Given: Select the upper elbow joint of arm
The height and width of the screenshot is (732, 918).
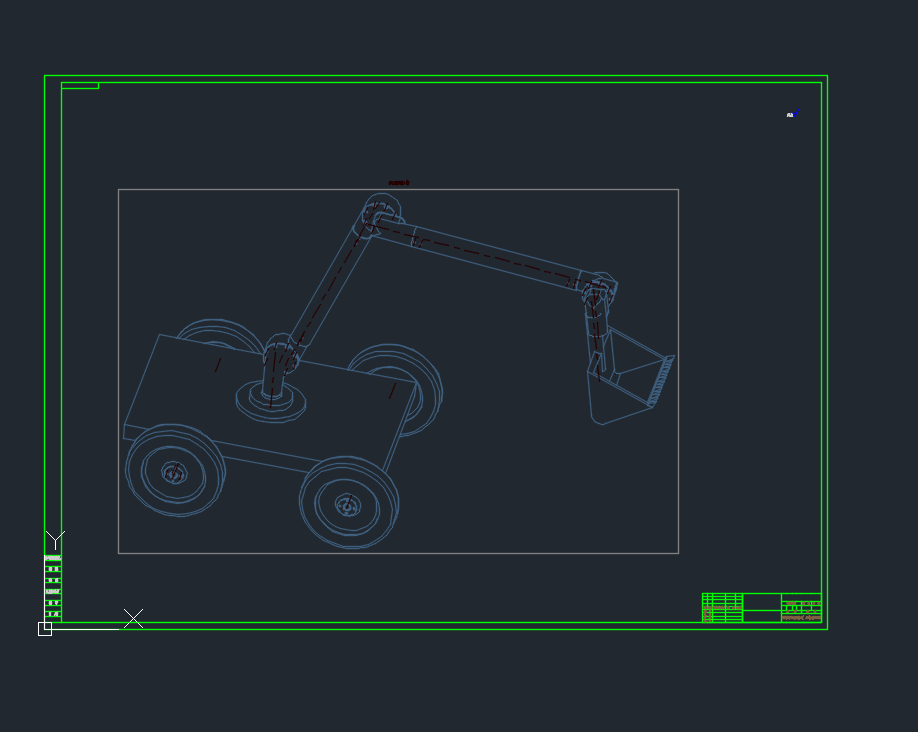Looking at the screenshot, I should point(379,216).
